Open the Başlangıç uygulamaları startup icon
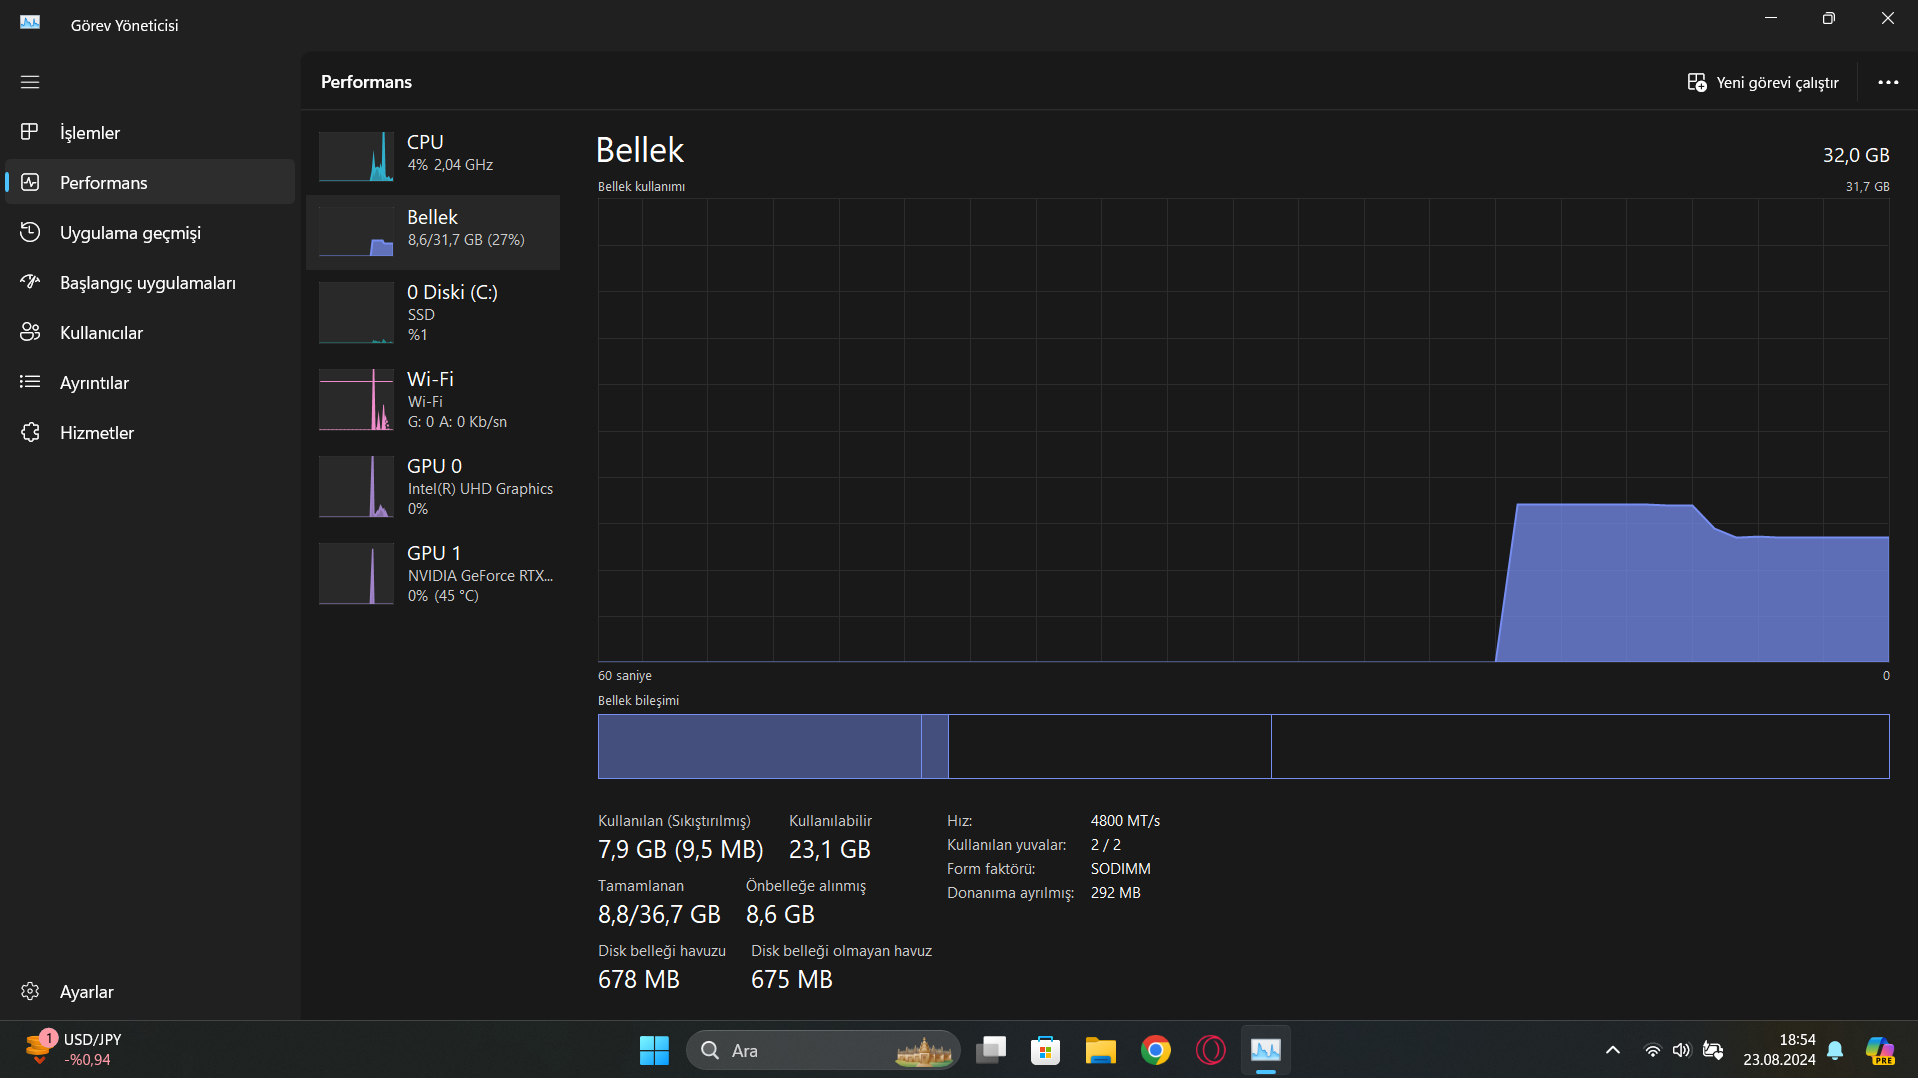This screenshot has height=1078, width=1918. click(30, 282)
